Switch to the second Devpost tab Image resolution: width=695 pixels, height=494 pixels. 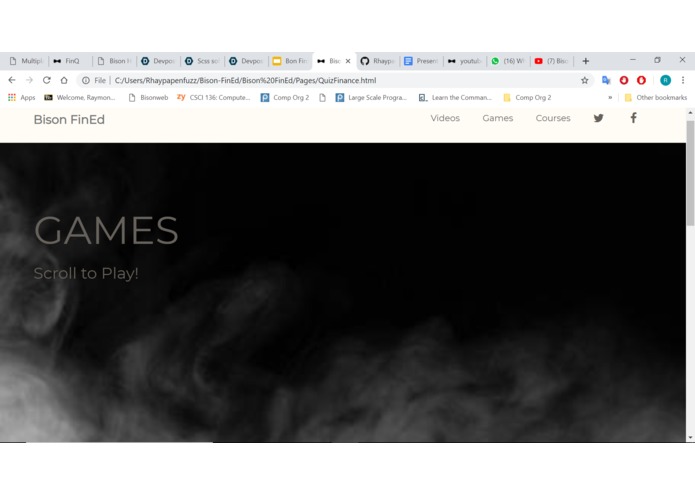246,61
